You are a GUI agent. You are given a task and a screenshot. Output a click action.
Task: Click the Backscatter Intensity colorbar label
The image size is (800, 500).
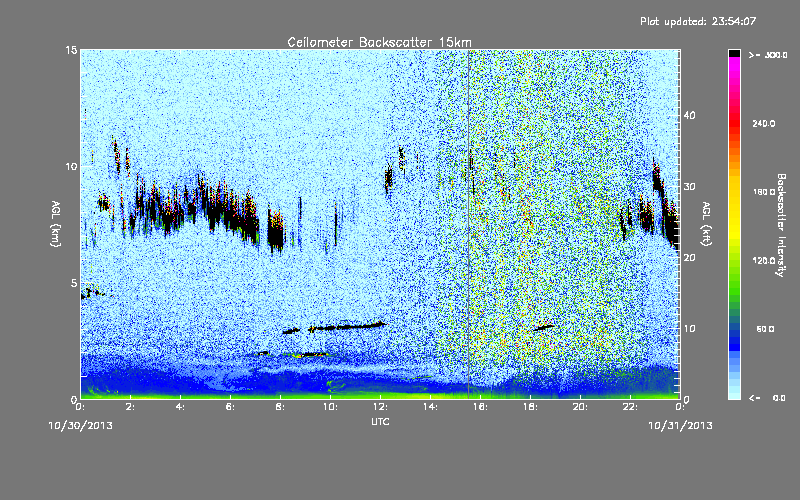point(781,225)
